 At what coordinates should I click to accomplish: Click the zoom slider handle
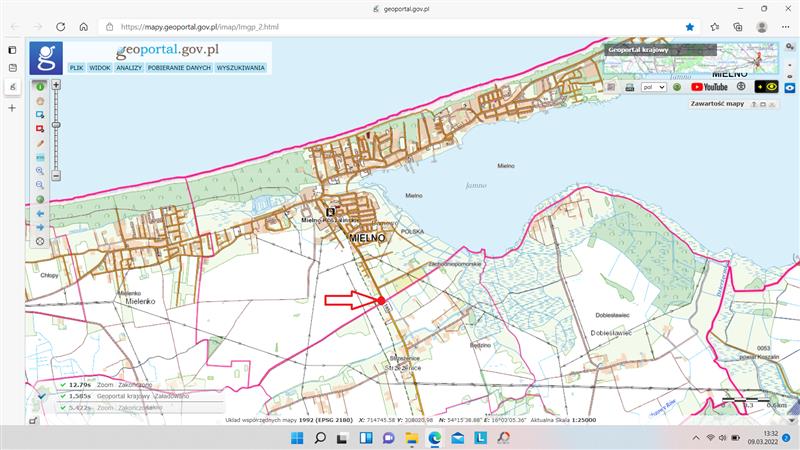click(x=56, y=124)
